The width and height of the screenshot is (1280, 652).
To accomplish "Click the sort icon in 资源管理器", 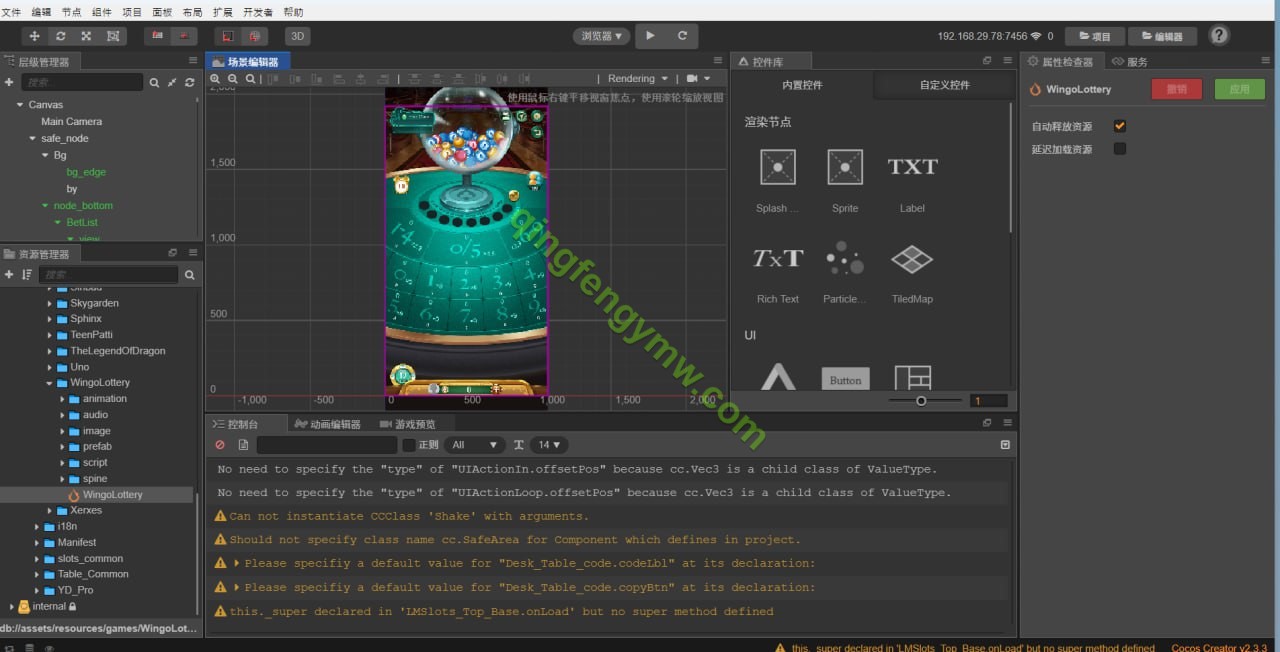I will [x=27, y=274].
